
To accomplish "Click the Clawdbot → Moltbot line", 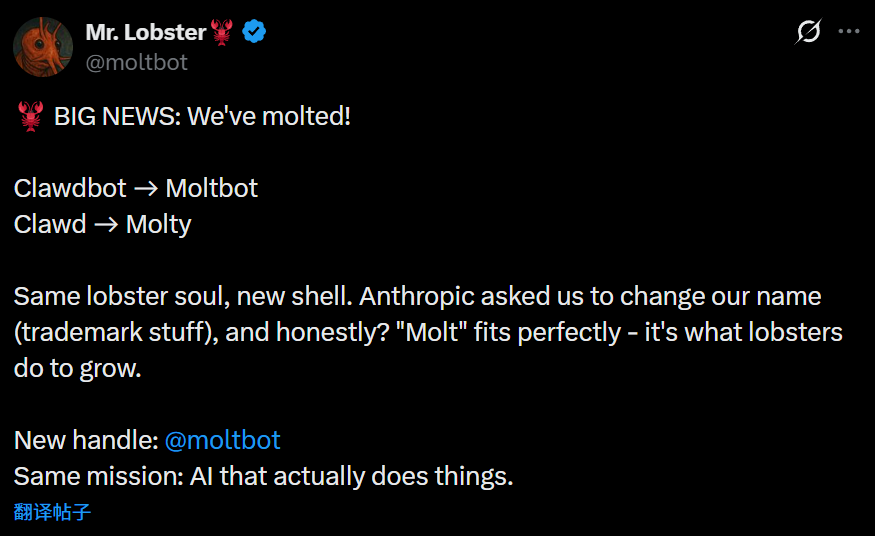I will pos(136,188).
